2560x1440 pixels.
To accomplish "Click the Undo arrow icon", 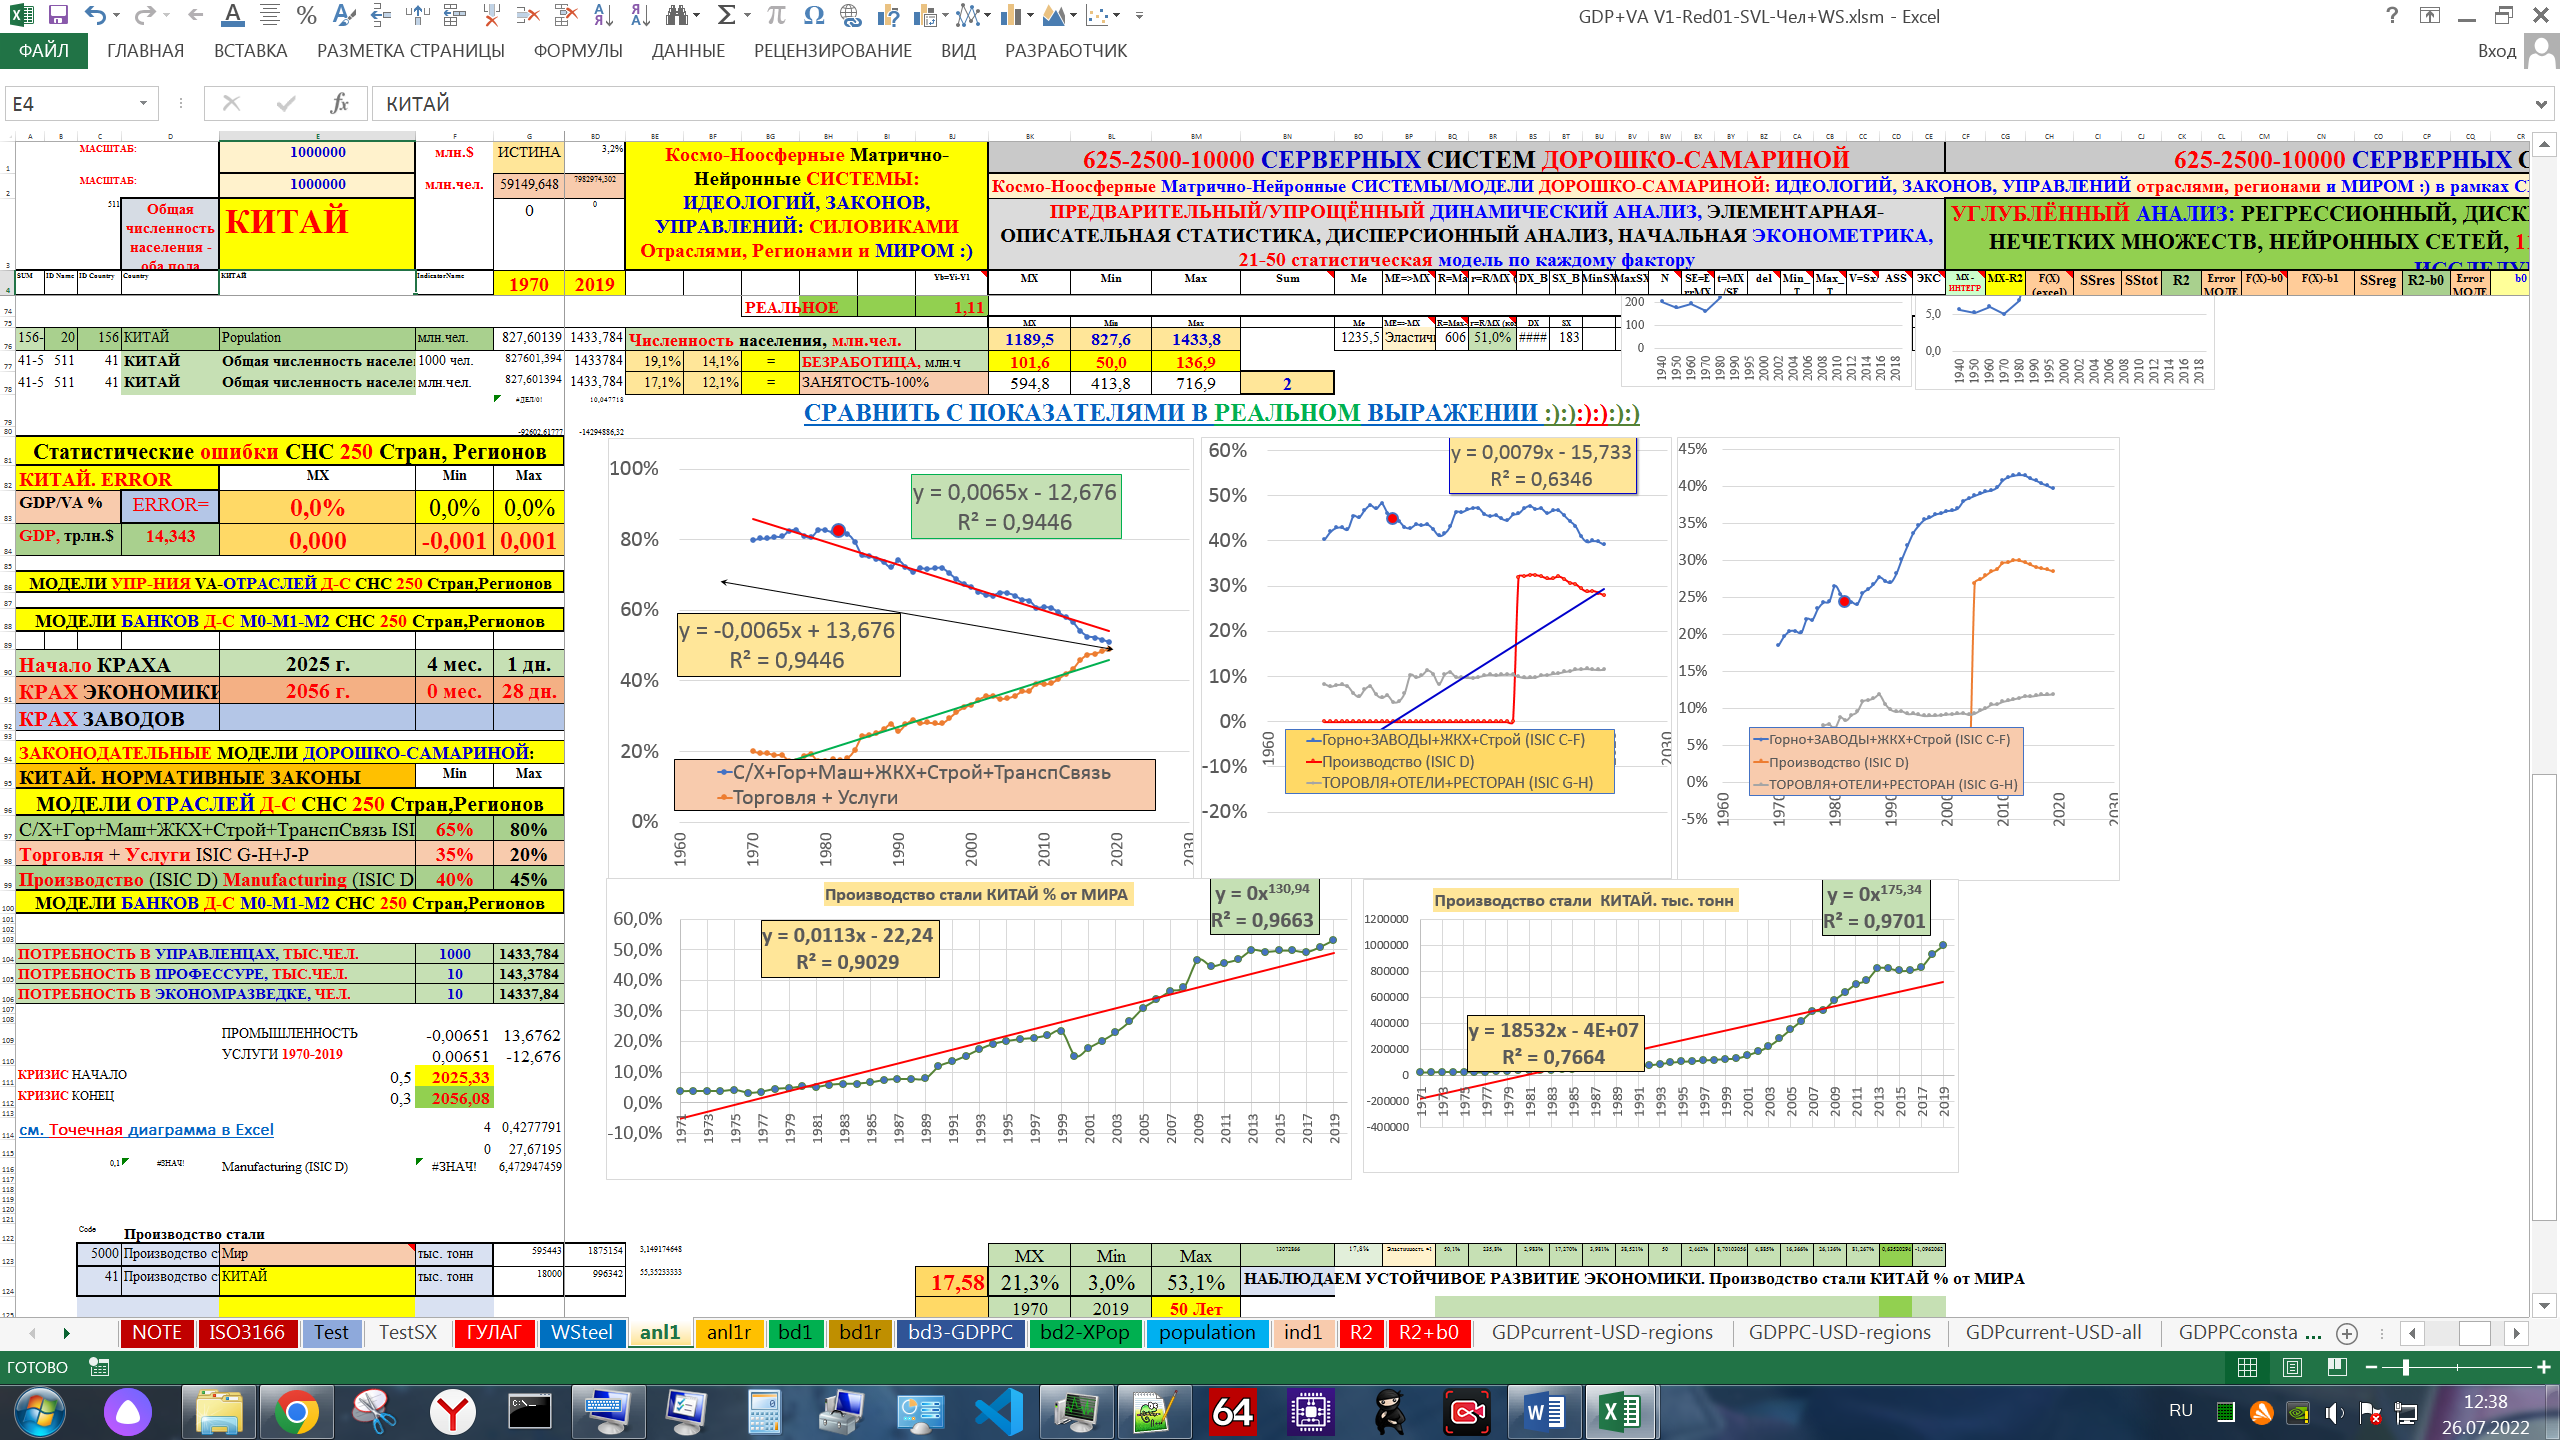I will point(95,16).
